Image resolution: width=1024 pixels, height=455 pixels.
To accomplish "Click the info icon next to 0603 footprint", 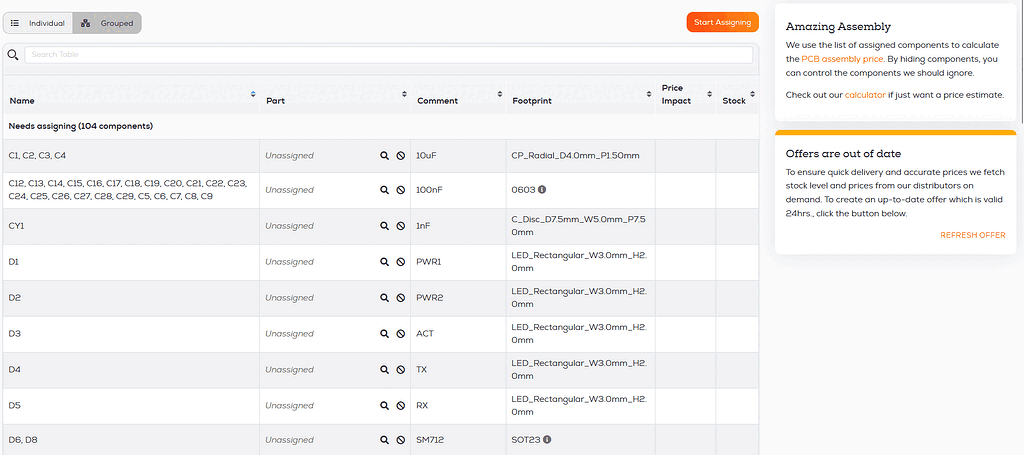I will pyautogui.click(x=543, y=189).
